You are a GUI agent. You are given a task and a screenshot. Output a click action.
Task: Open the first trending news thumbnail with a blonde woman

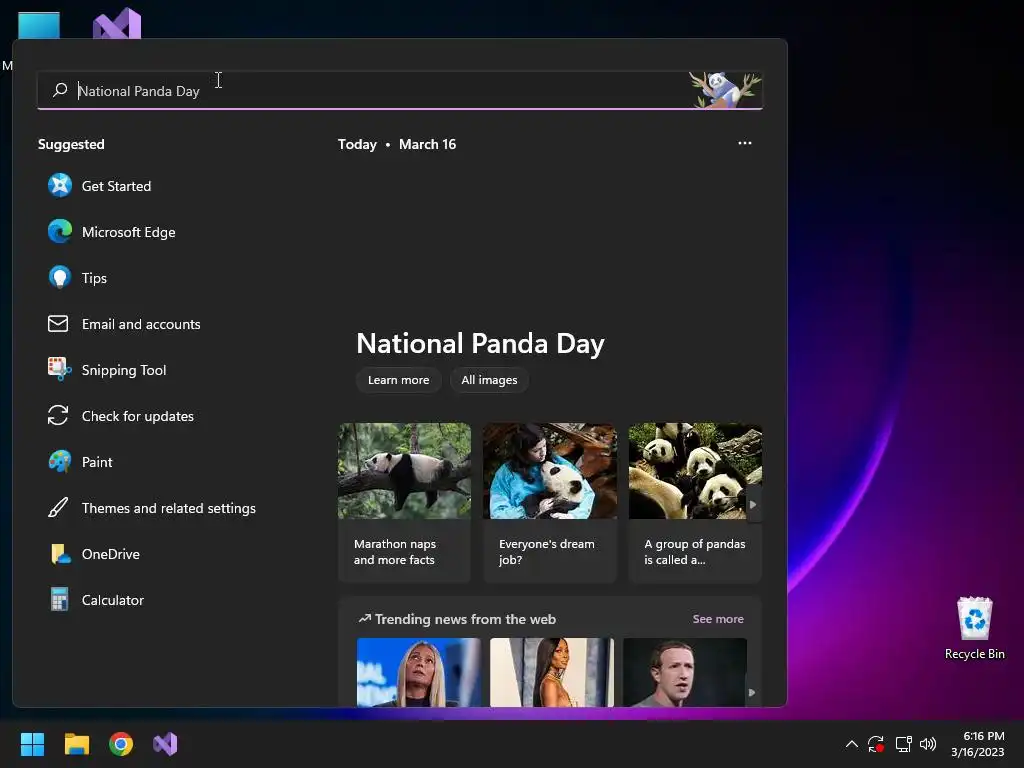419,672
